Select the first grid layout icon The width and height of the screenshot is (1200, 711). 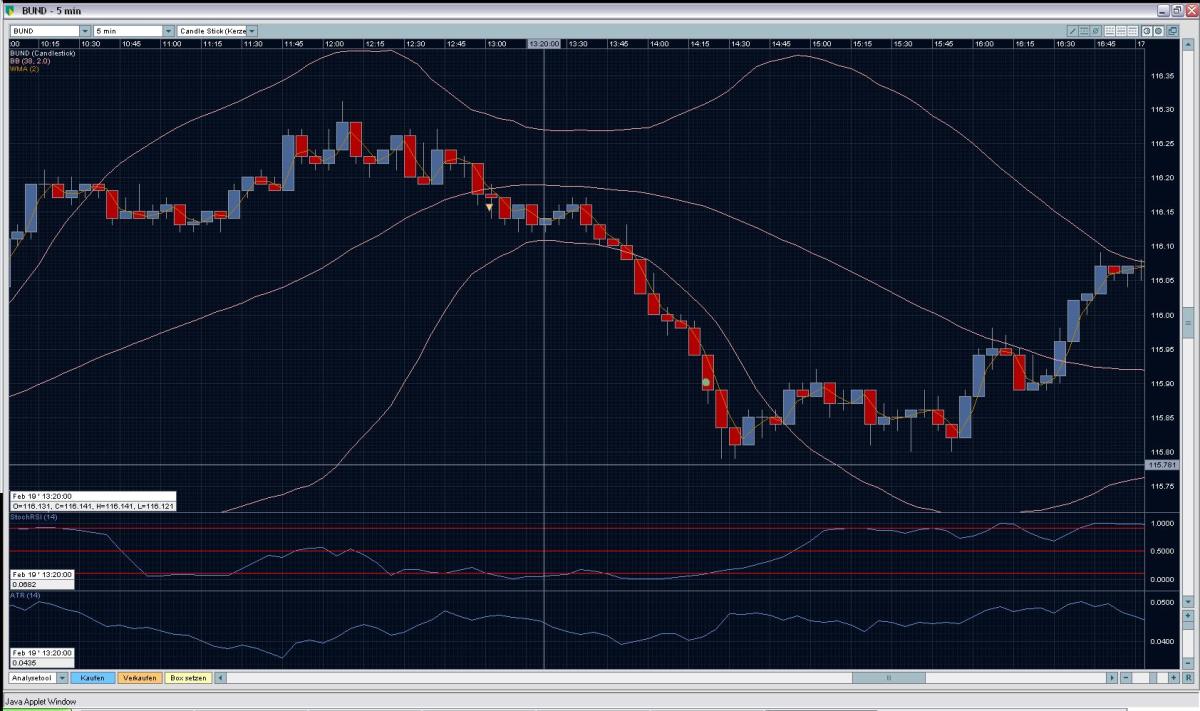[x=1110, y=31]
